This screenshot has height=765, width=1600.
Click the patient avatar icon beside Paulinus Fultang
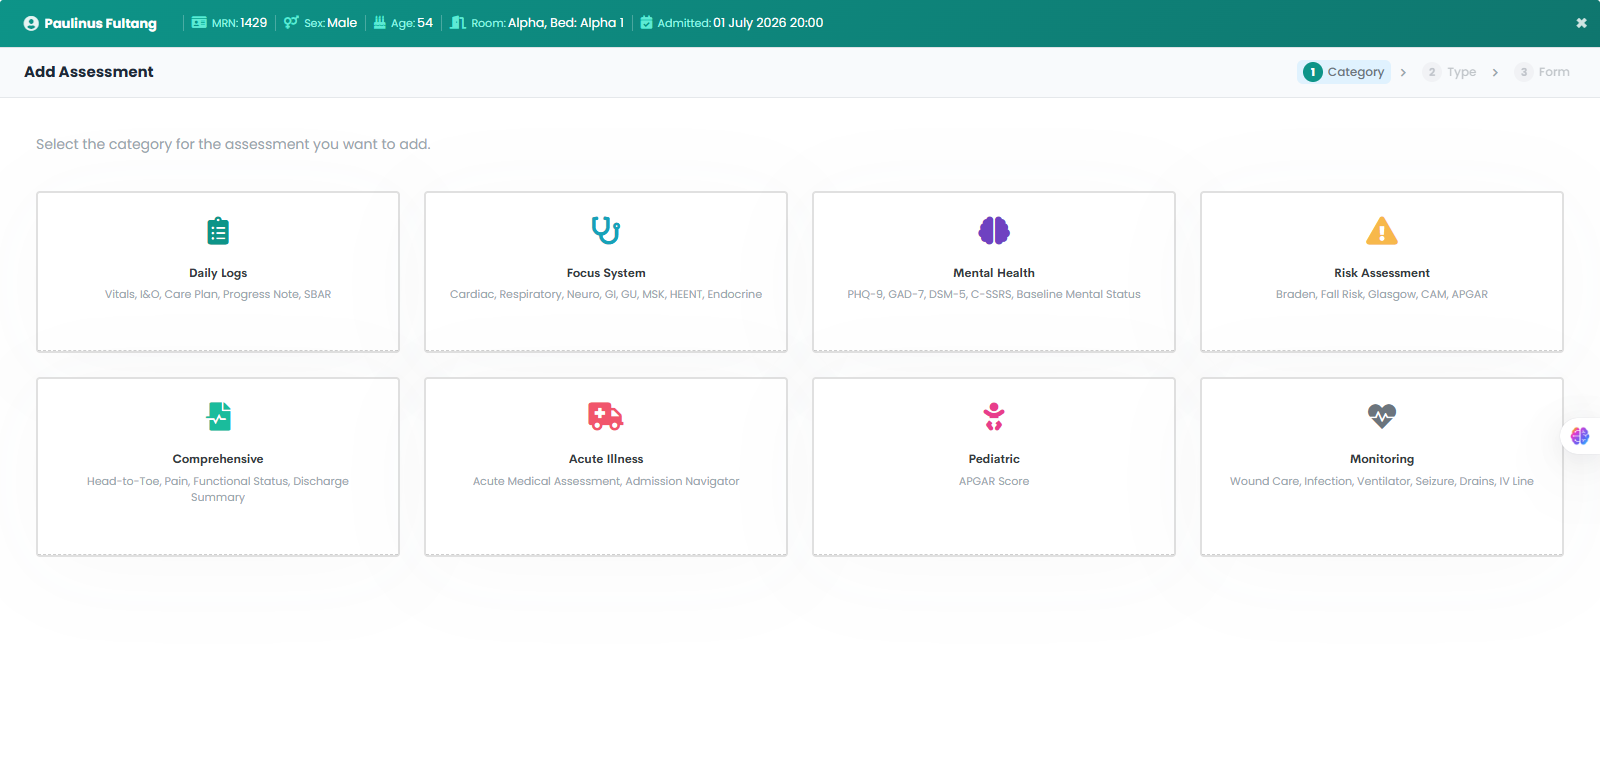coord(31,23)
